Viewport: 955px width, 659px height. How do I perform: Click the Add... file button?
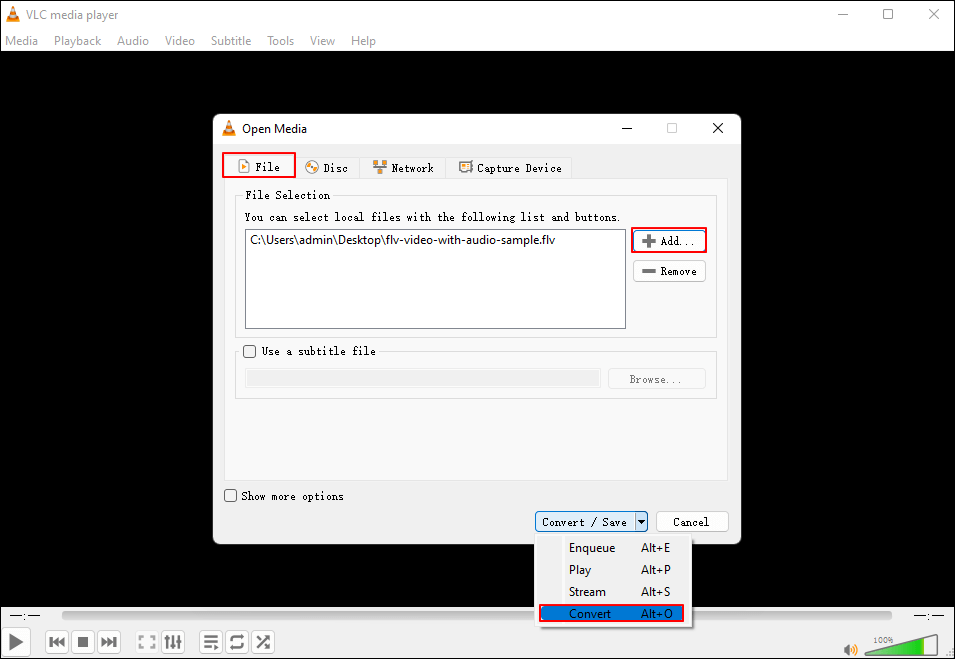tap(669, 241)
